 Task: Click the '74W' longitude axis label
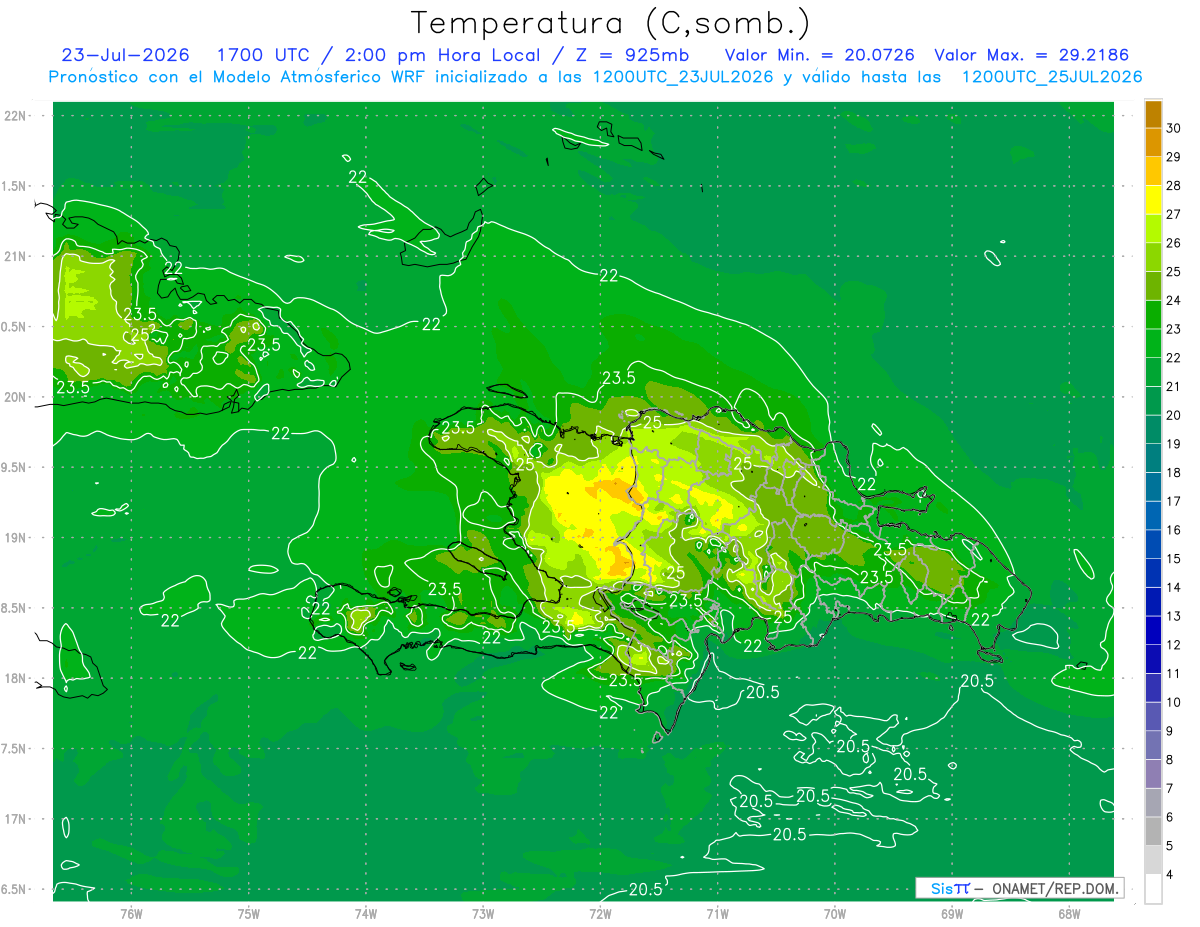(x=366, y=913)
